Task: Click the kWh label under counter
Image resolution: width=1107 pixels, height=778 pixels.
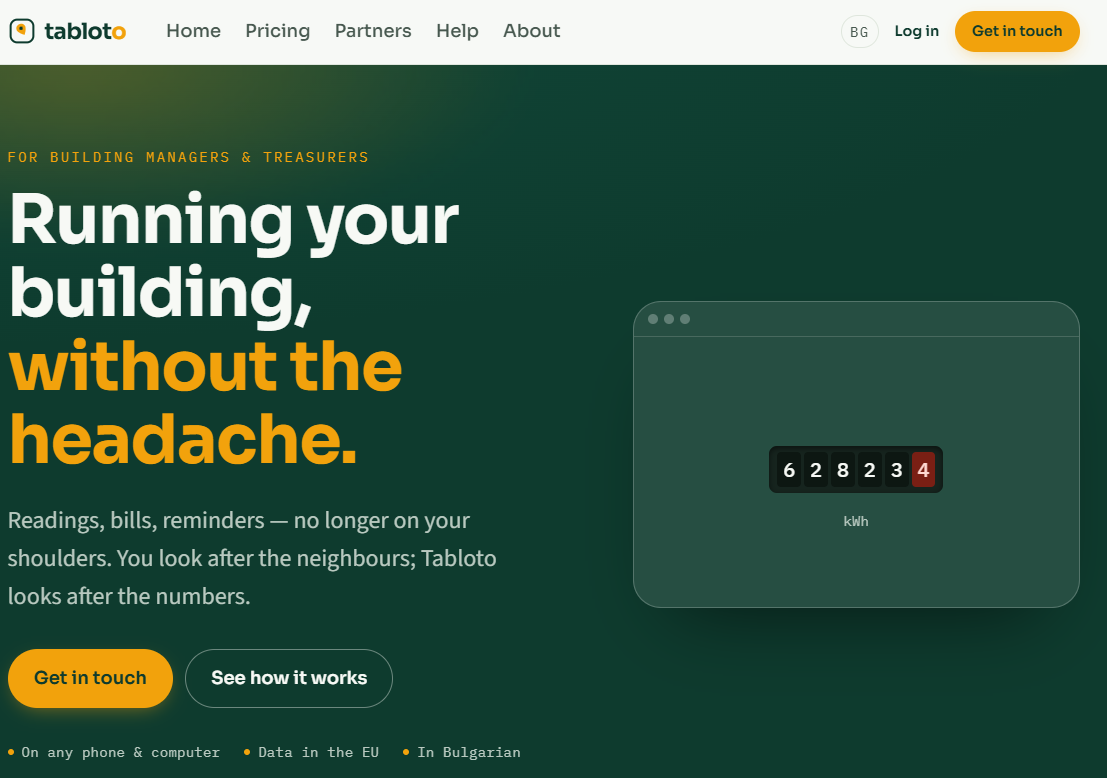Action: click(x=856, y=522)
